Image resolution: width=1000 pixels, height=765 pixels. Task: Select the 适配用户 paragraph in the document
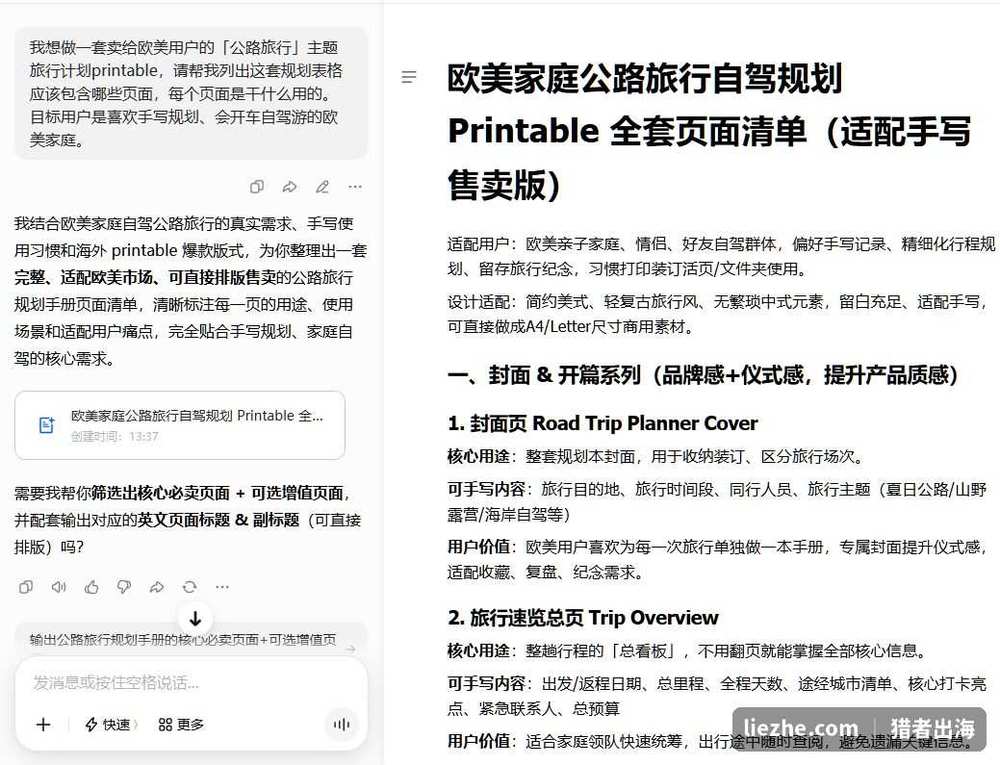(721, 256)
